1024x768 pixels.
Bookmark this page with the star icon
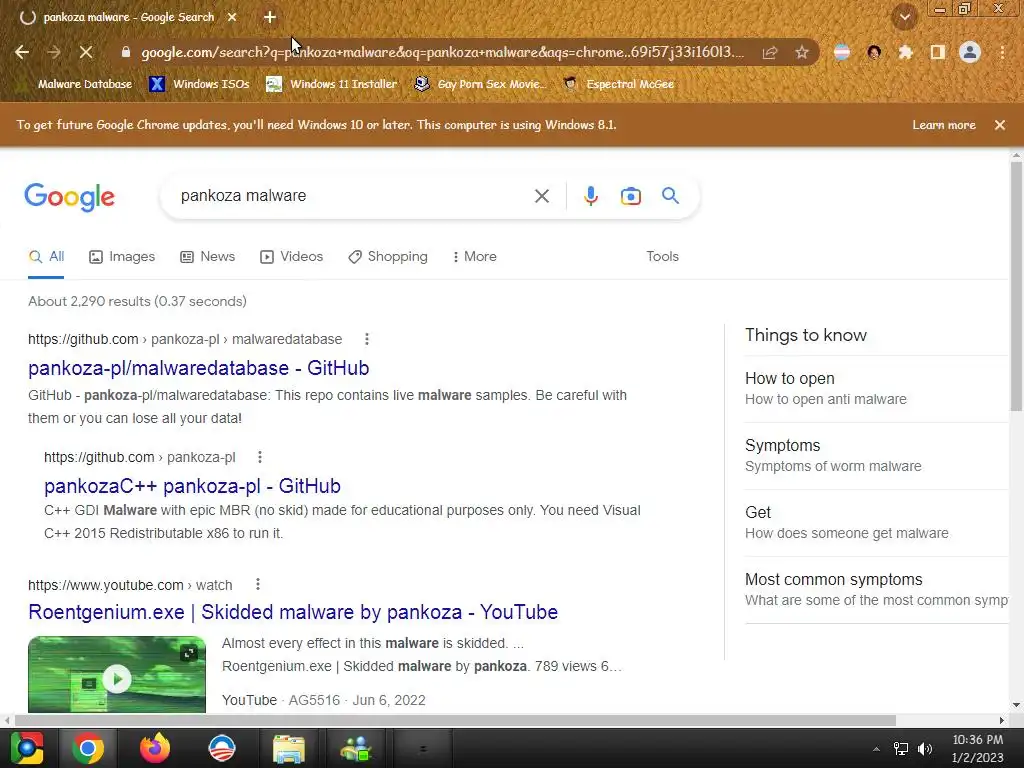(802, 52)
